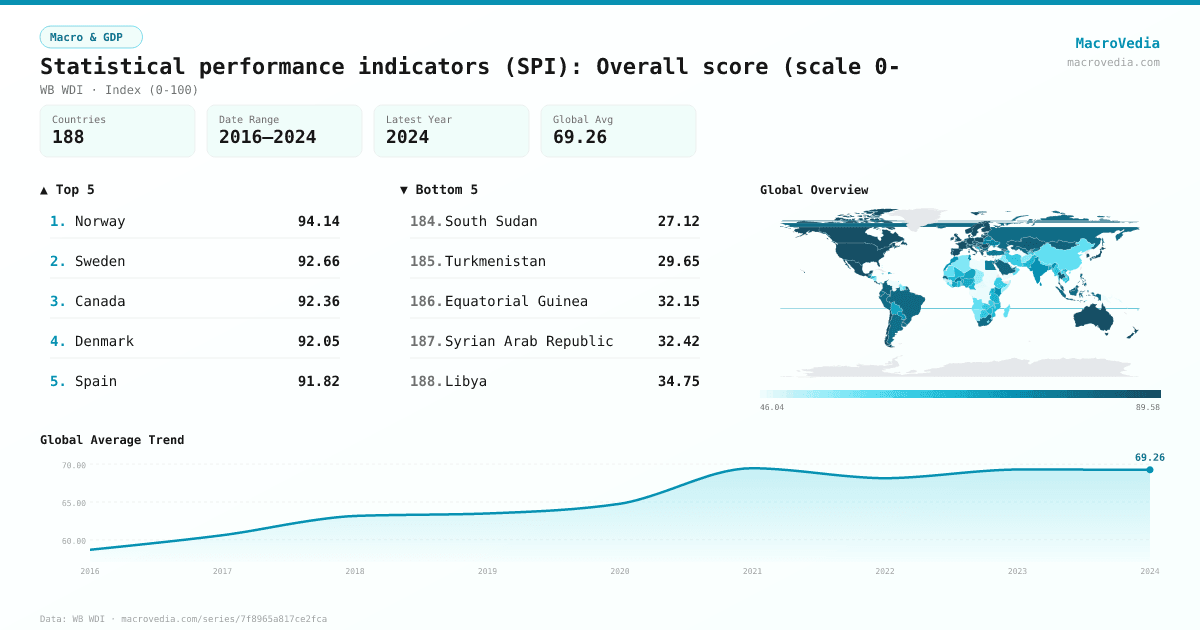Select the Macro & GDP category tab
Viewport: 1200px width, 630px height.
tap(91, 35)
